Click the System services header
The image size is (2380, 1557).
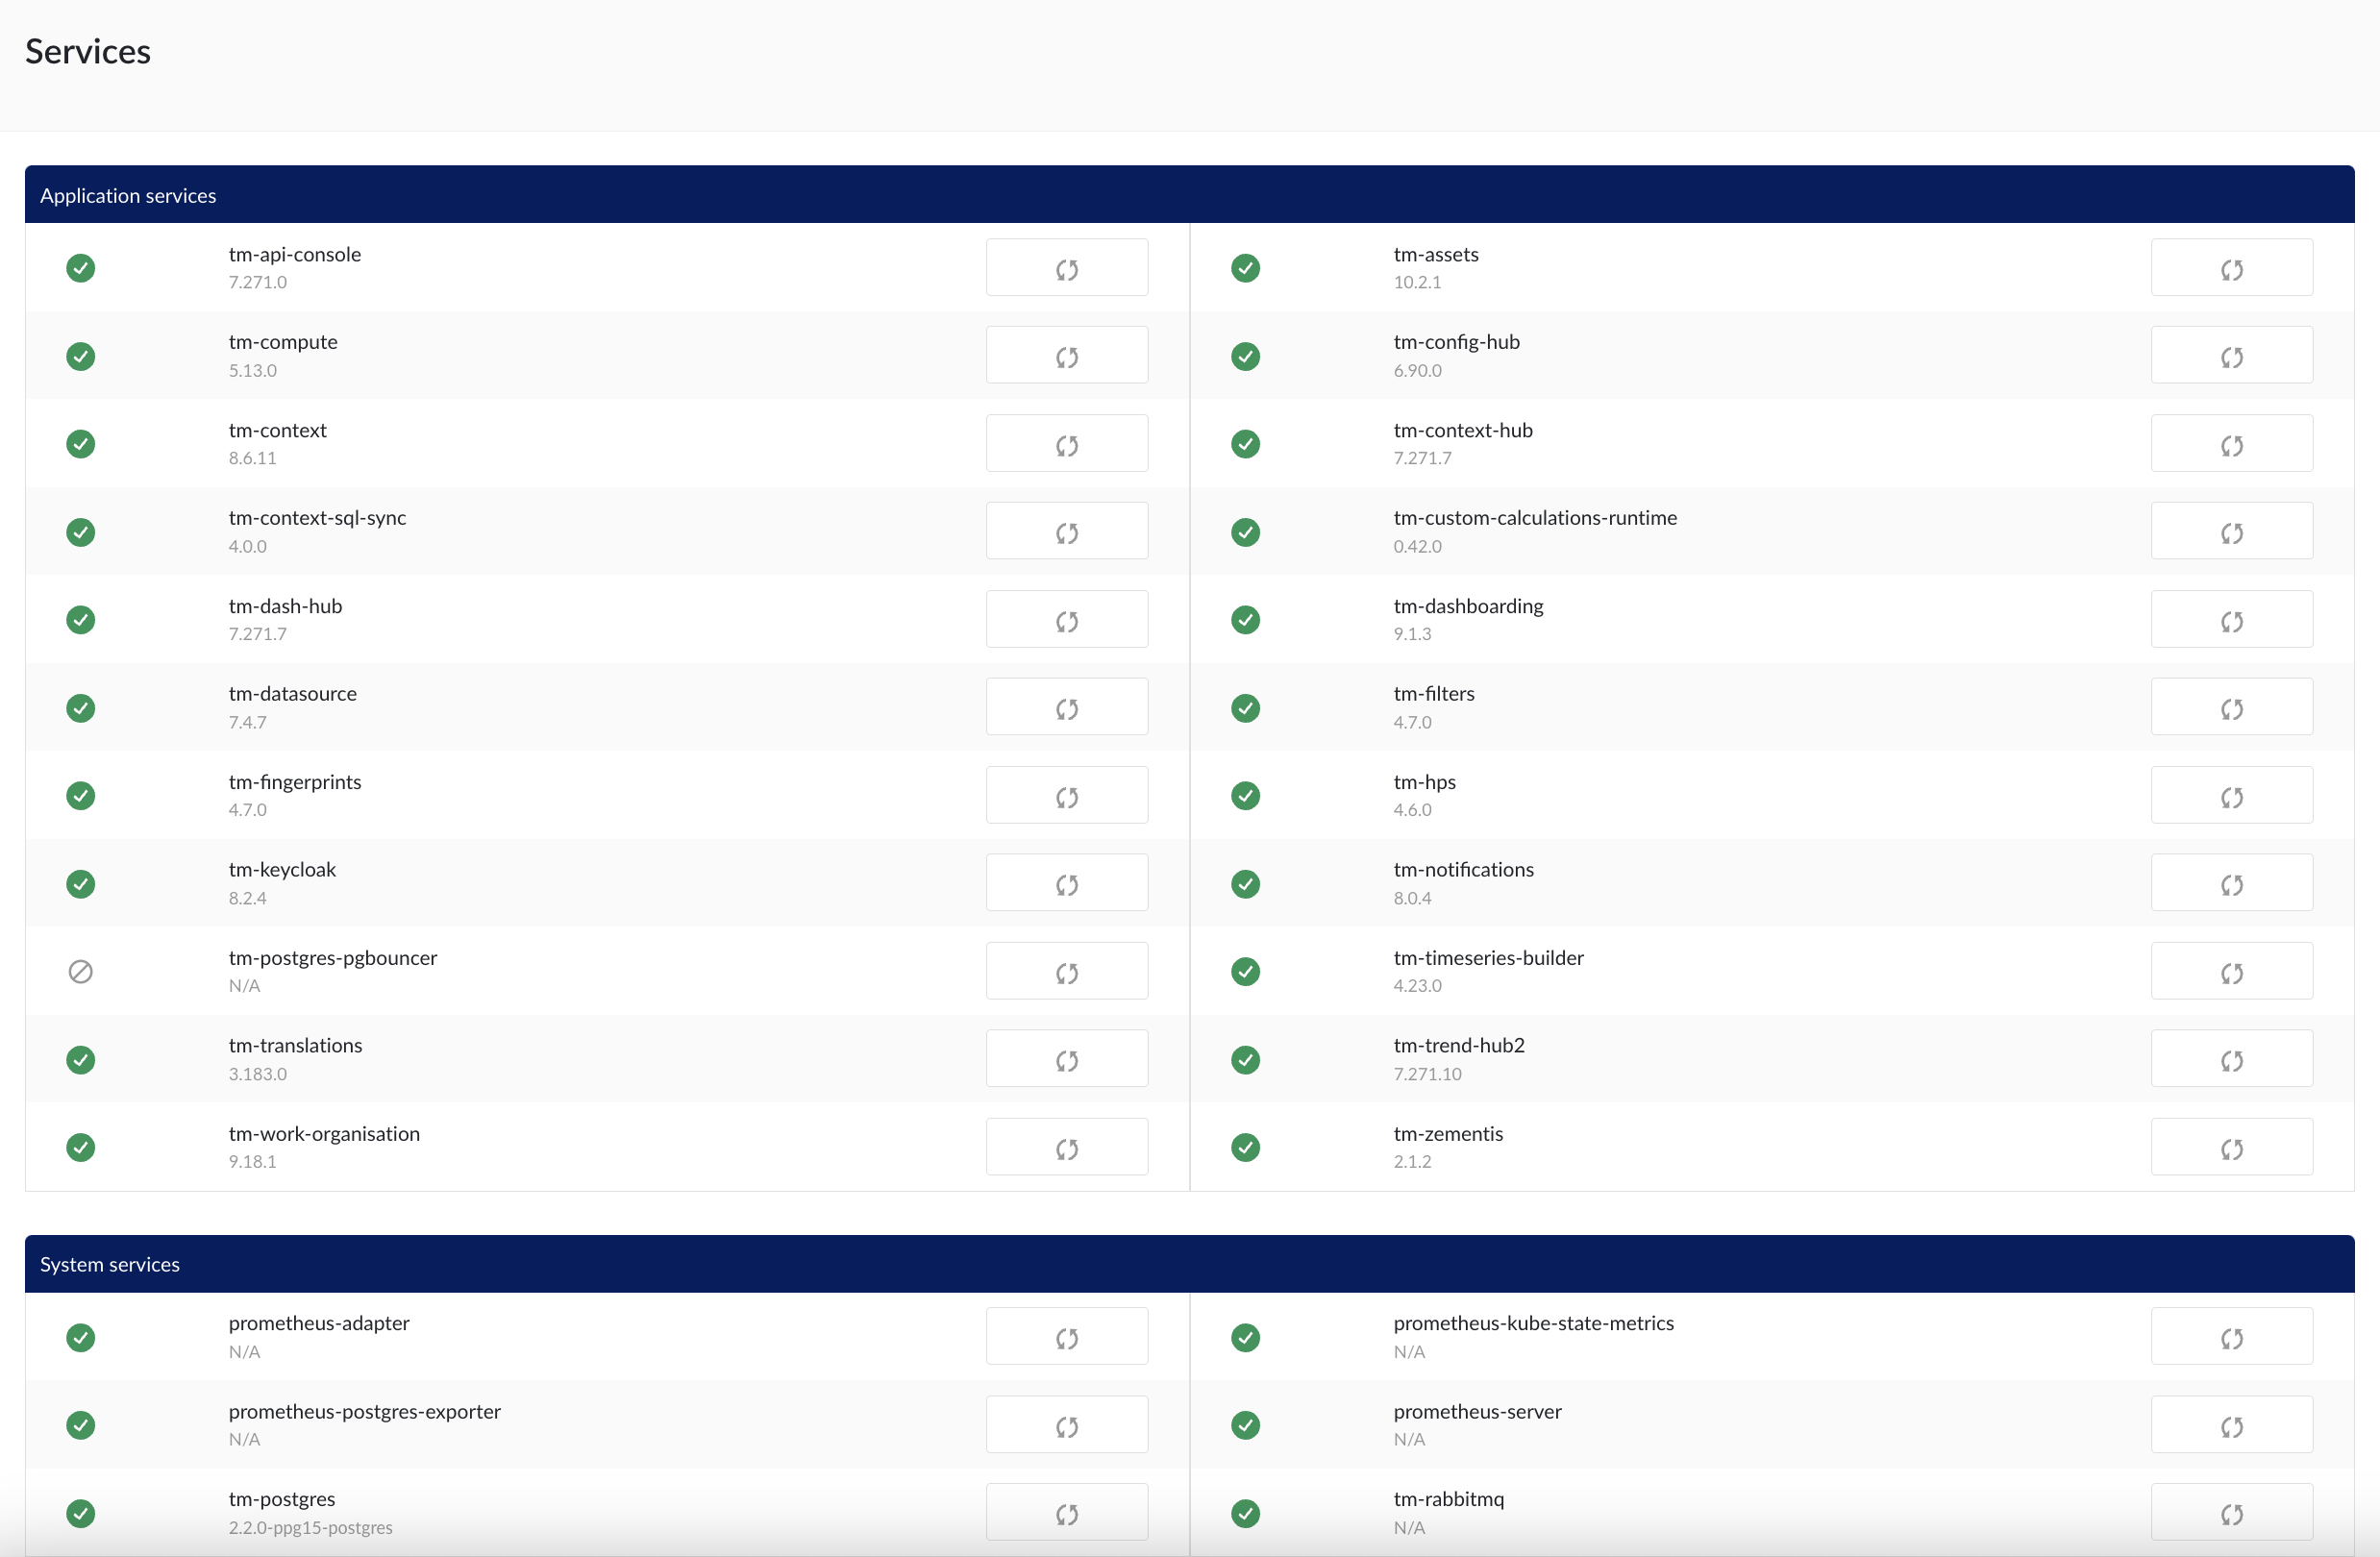point(110,1264)
